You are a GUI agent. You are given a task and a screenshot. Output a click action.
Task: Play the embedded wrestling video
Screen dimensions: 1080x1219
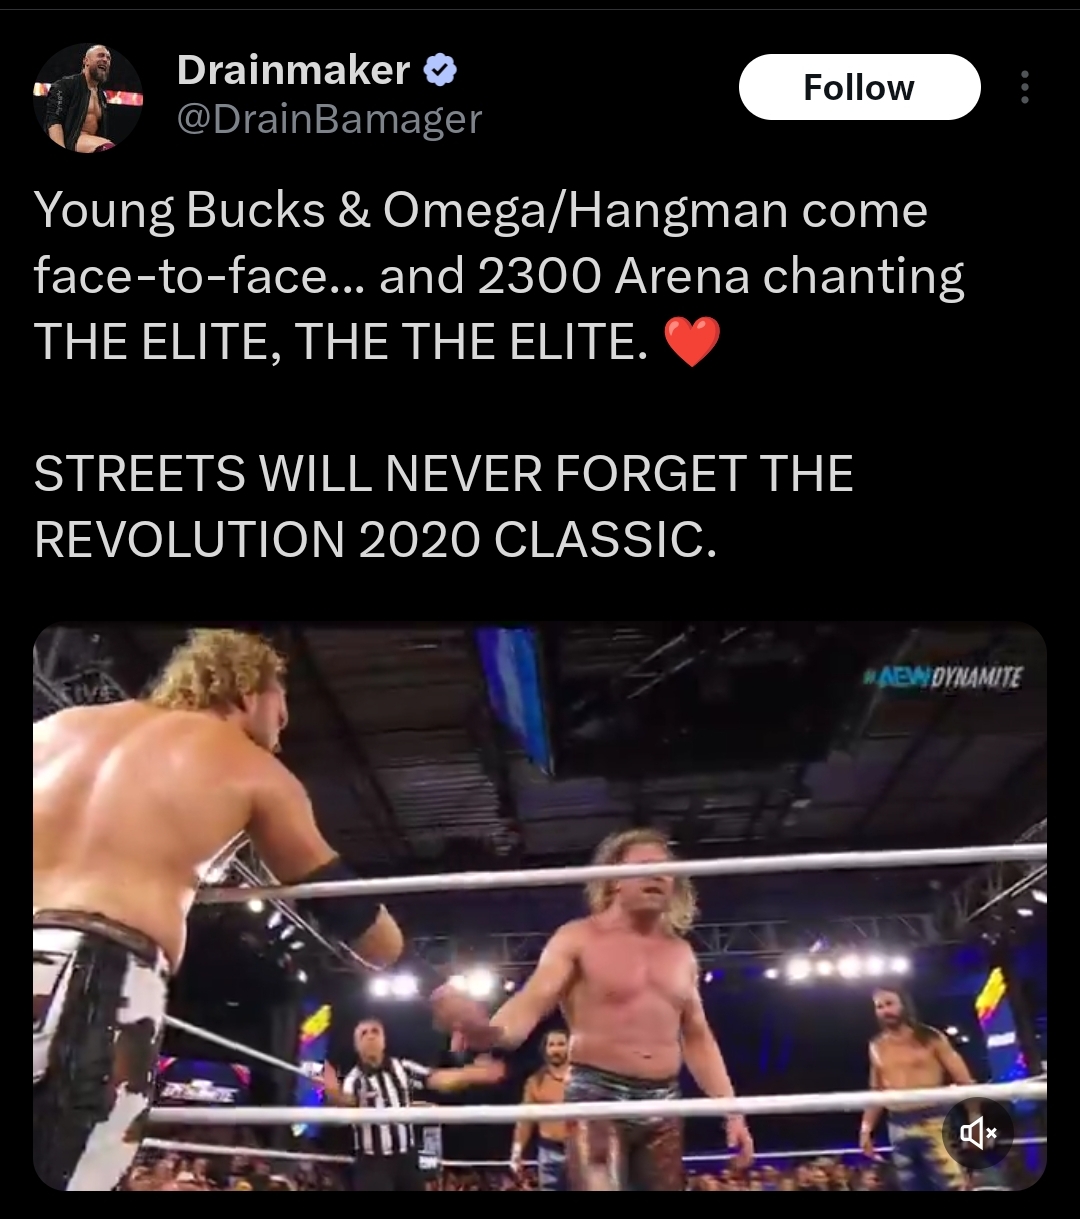pos(540,907)
